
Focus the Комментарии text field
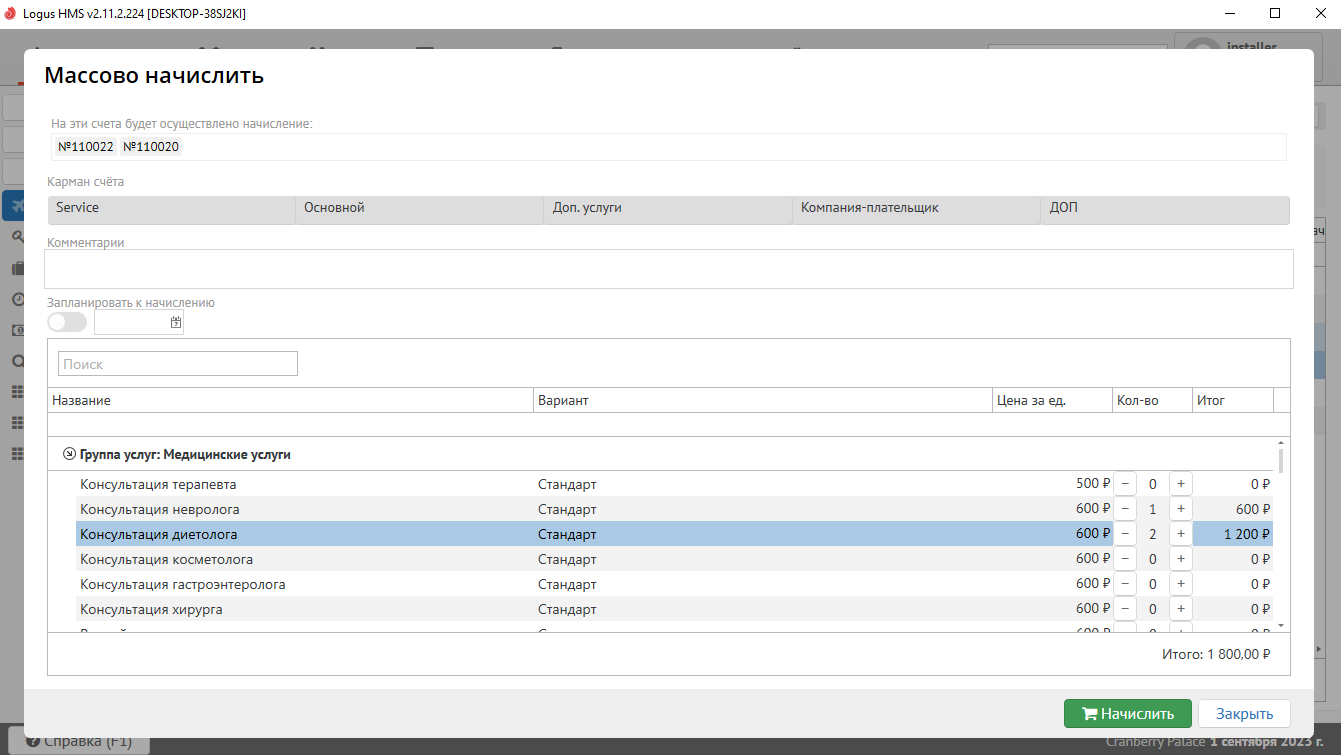669,269
